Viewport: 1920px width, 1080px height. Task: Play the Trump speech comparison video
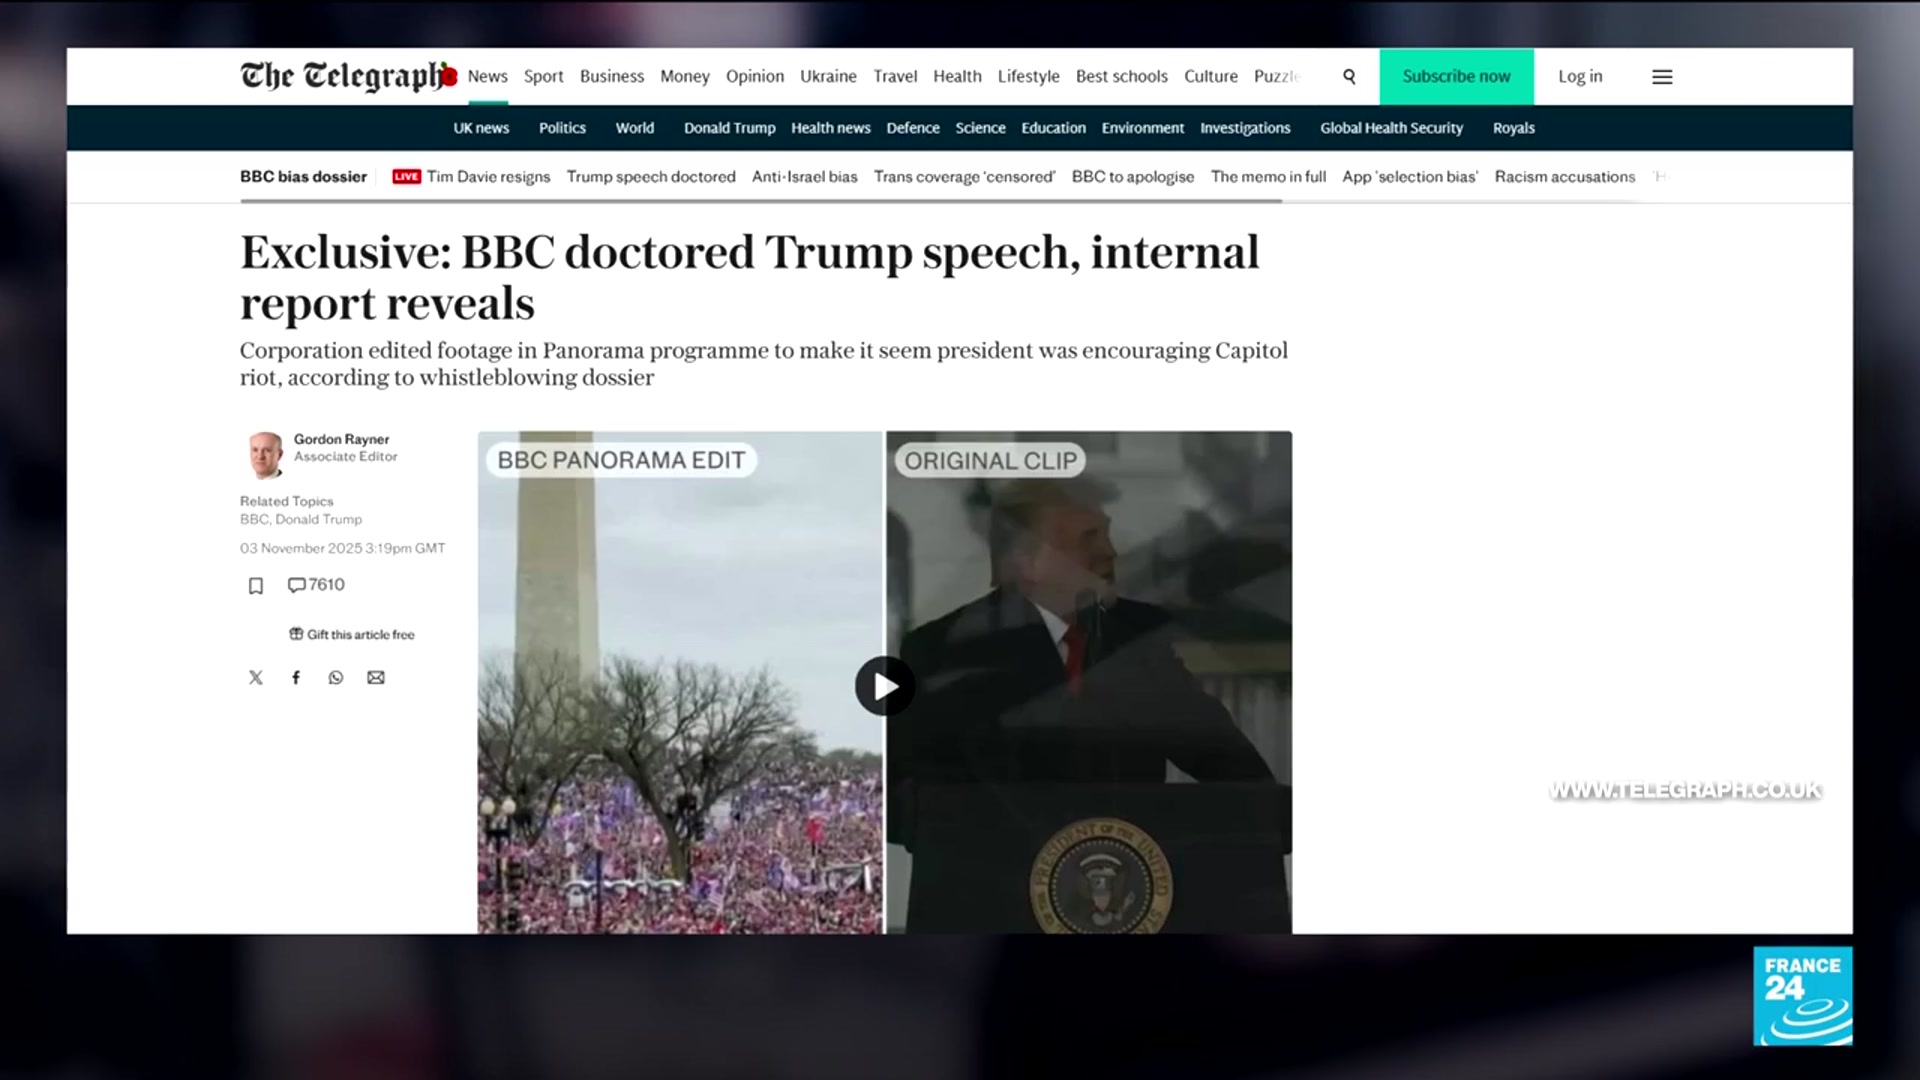point(884,686)
